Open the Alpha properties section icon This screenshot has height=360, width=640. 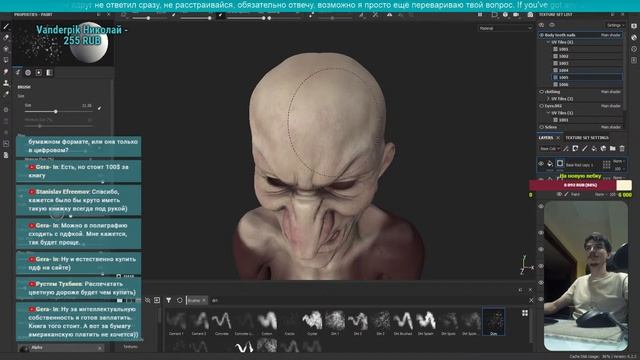pos(28,73)
